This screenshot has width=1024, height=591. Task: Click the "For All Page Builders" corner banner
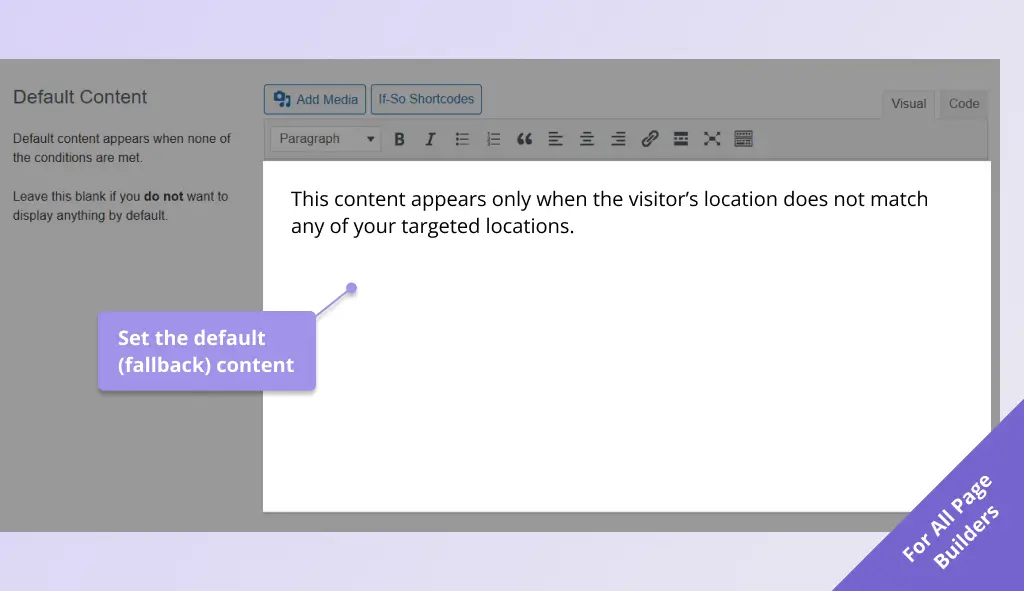coord(952,522)
